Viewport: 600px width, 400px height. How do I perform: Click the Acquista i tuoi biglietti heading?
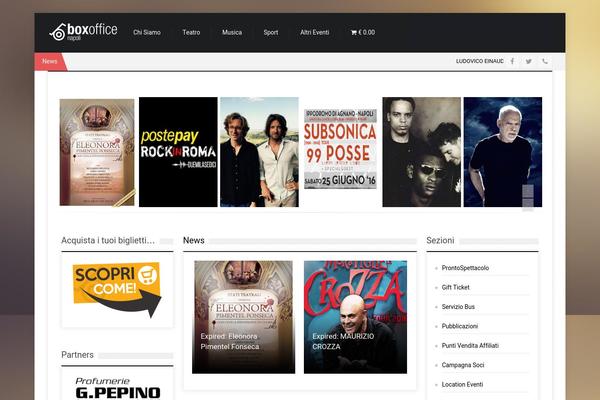coord(108,241)
